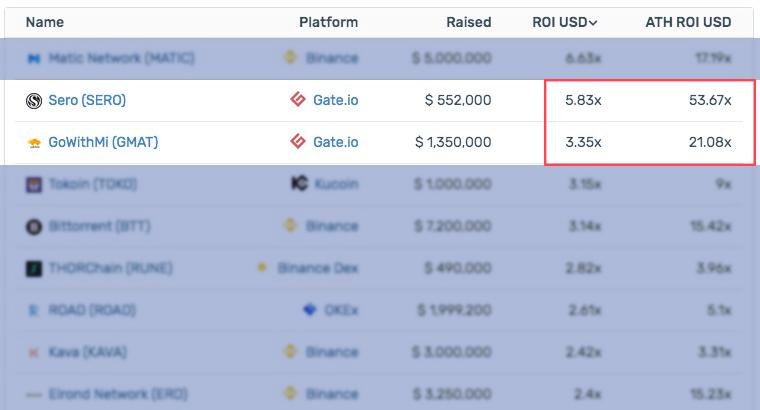The image size is (760, 410).
Task: Click the $ 490,000 raised value
Action: [458, 268]
